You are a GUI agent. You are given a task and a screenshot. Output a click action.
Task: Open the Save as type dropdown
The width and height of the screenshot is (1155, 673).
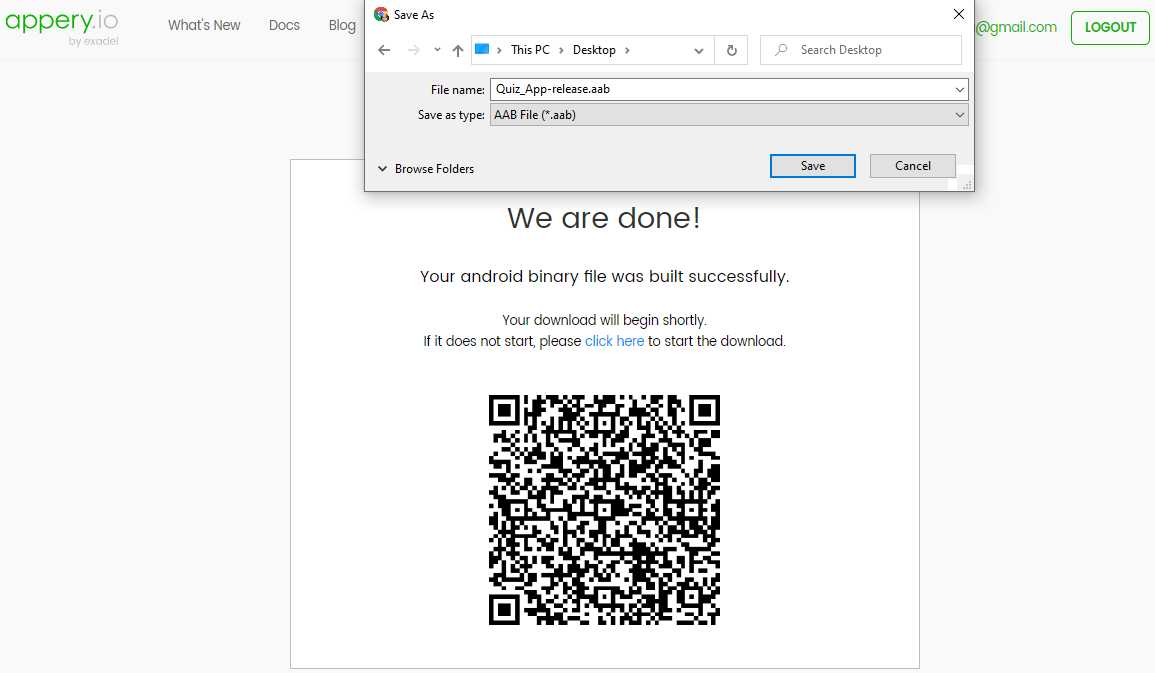[x=729, y=115]
